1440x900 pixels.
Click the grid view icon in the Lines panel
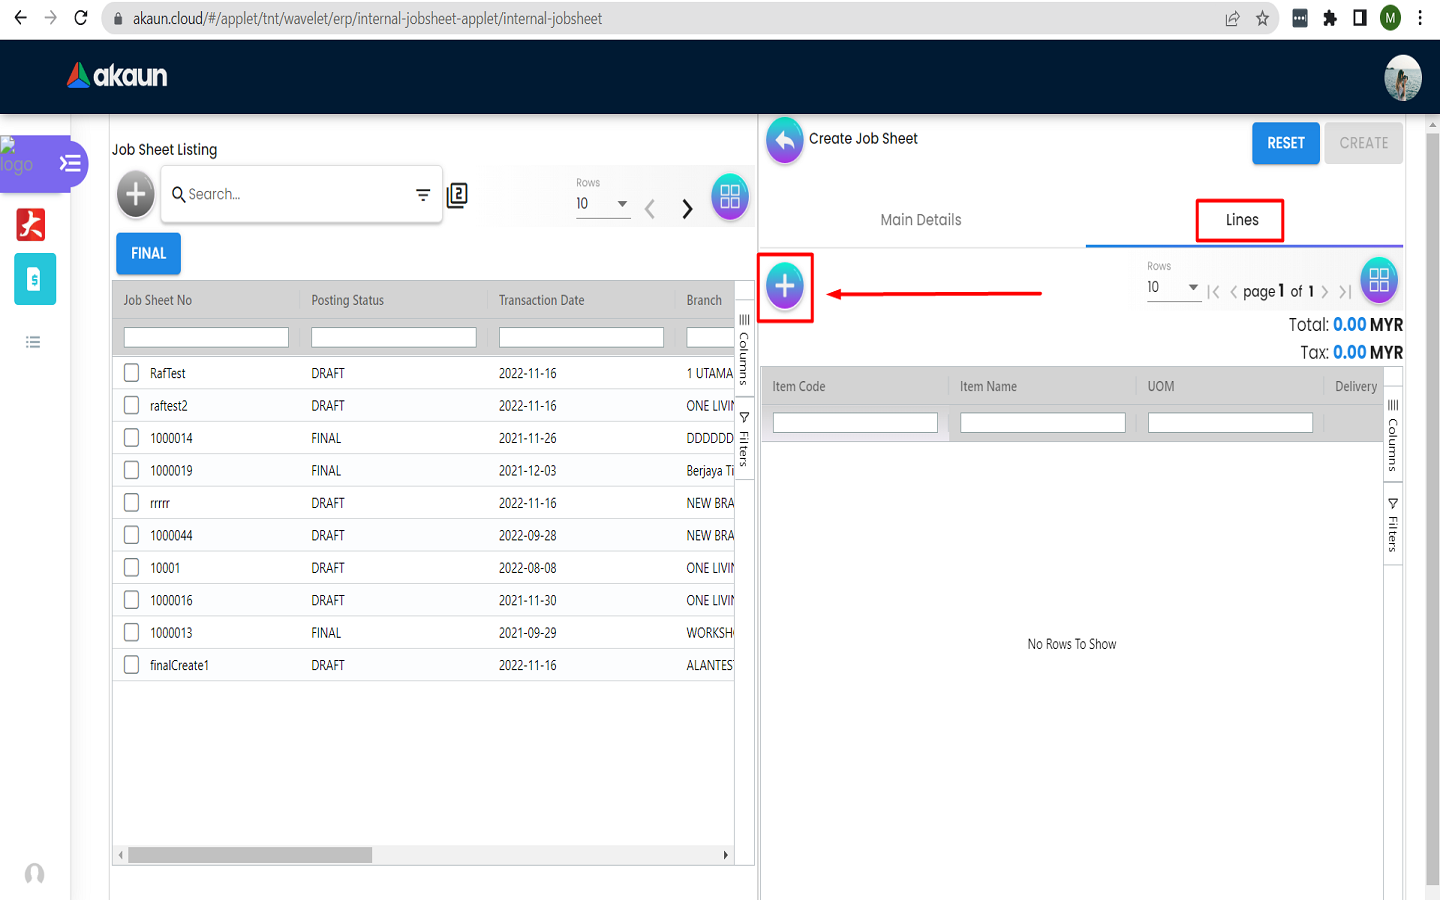[1378, 280]
